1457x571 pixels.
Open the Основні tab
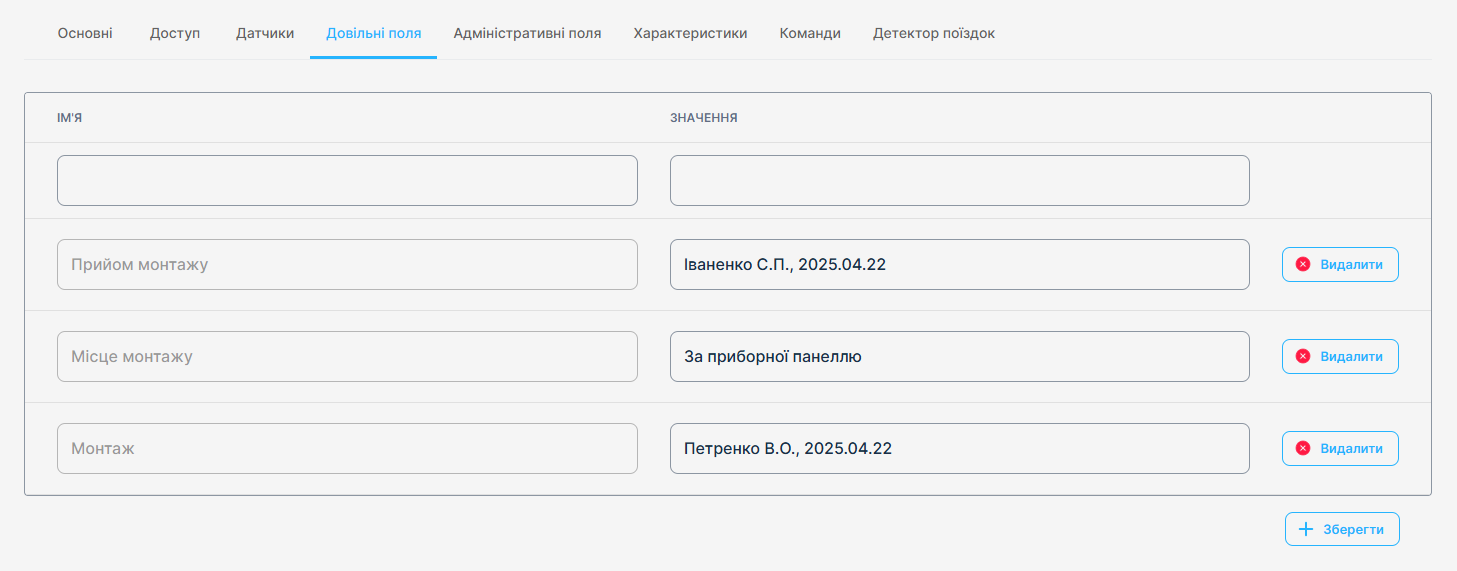click(85, 33)
